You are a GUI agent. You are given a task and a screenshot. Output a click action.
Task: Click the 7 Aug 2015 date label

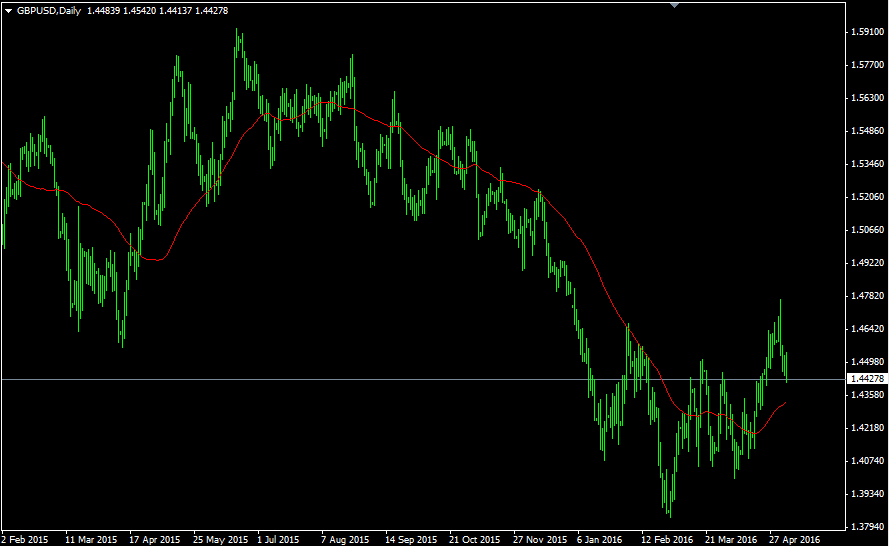click(345, 539)
